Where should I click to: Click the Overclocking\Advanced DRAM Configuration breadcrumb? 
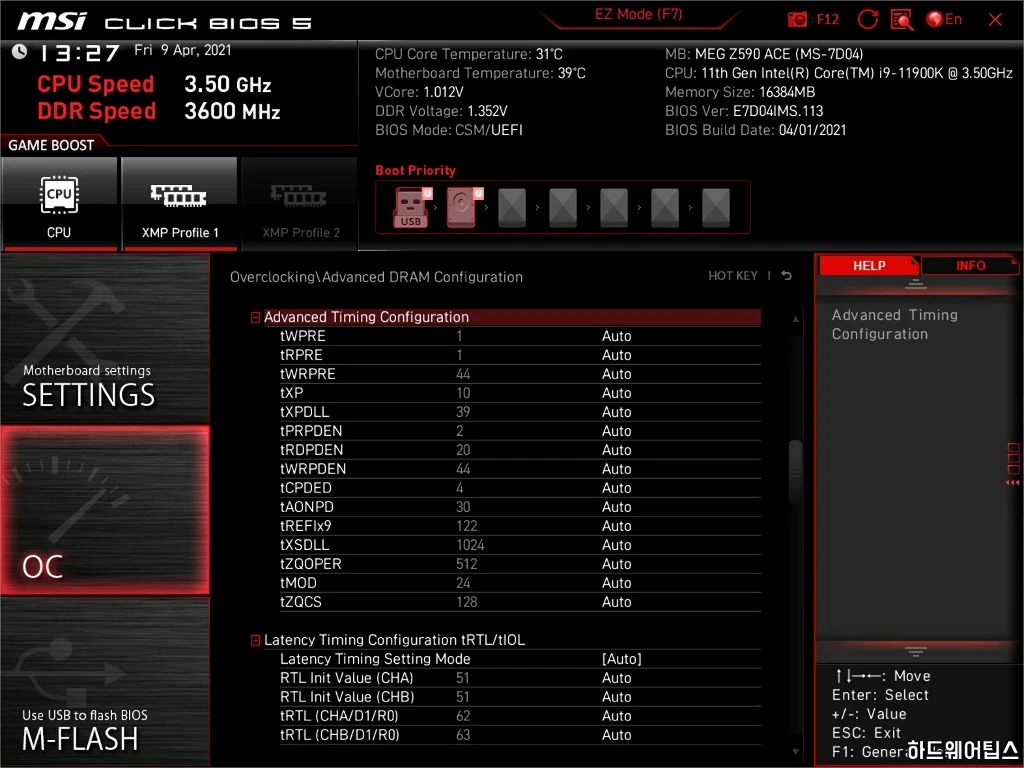[376, 276]
